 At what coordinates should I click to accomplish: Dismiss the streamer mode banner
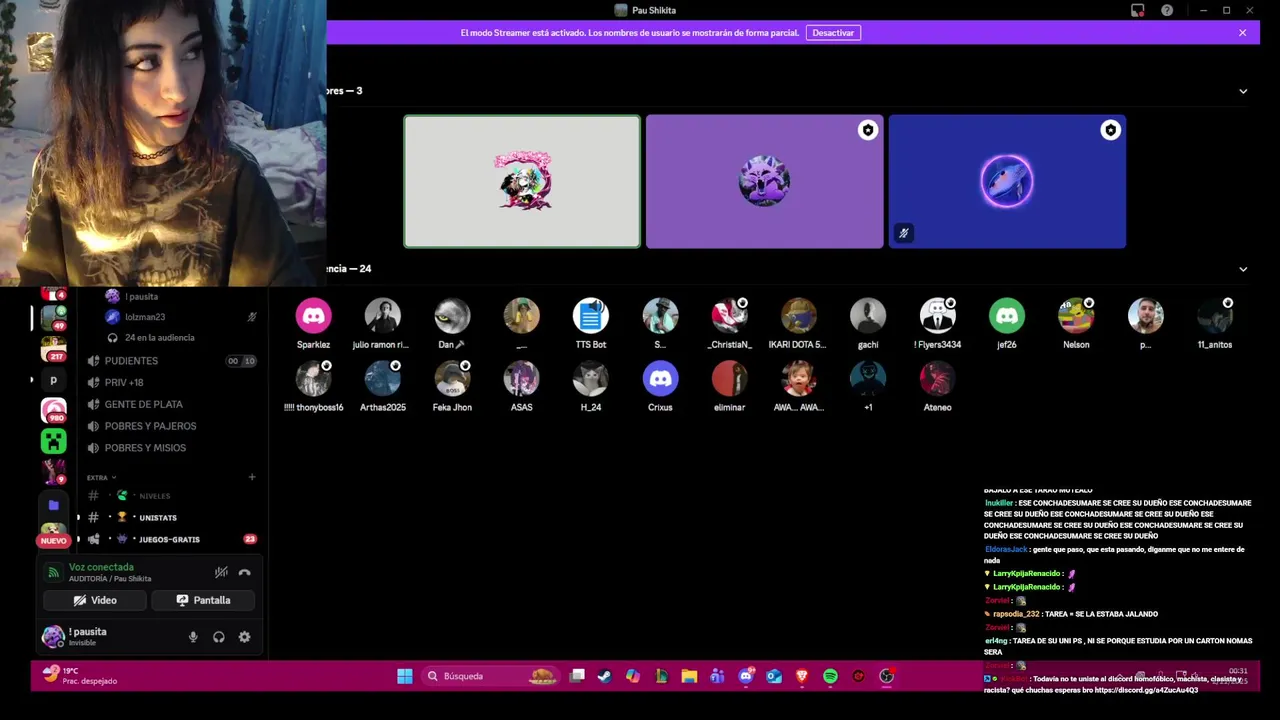[x=1242, y=33]
